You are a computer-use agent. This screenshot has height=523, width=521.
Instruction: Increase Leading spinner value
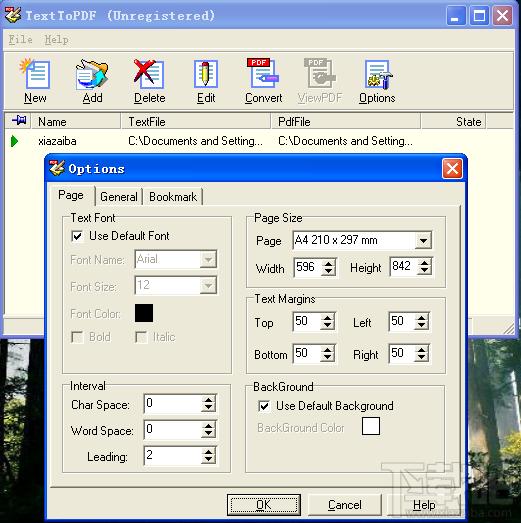[x=209, y=452]
